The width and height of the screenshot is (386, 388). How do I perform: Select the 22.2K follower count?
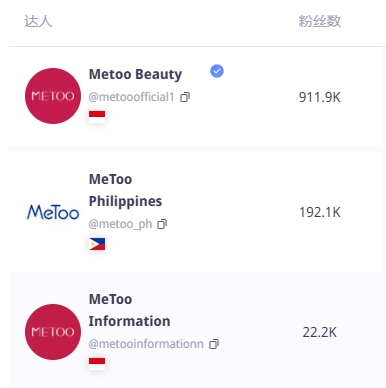tap(320, 332)
